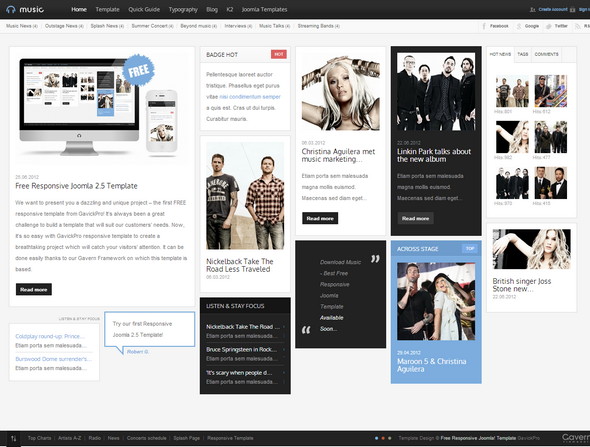Open the Interviews category link
The image size is (590, 447).
(238, 26)
